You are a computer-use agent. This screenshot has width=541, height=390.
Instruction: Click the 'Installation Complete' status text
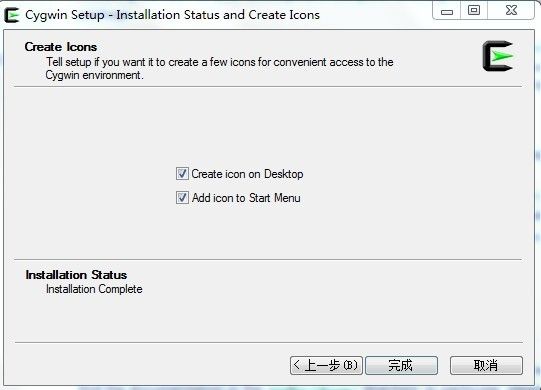(94, 289)
